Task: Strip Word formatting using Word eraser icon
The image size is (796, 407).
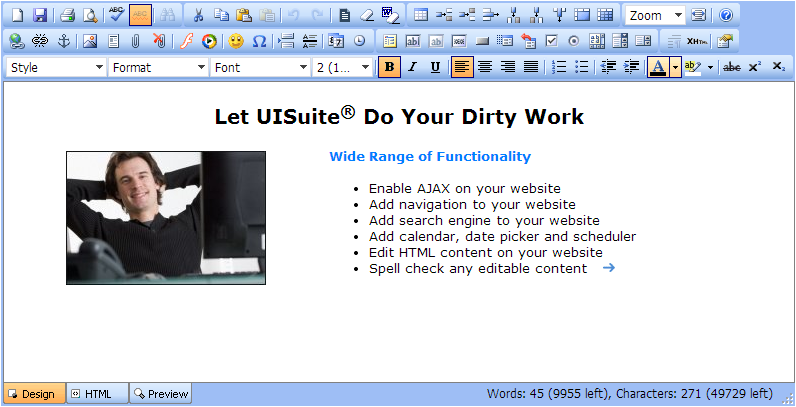Action: coord(390,15)
